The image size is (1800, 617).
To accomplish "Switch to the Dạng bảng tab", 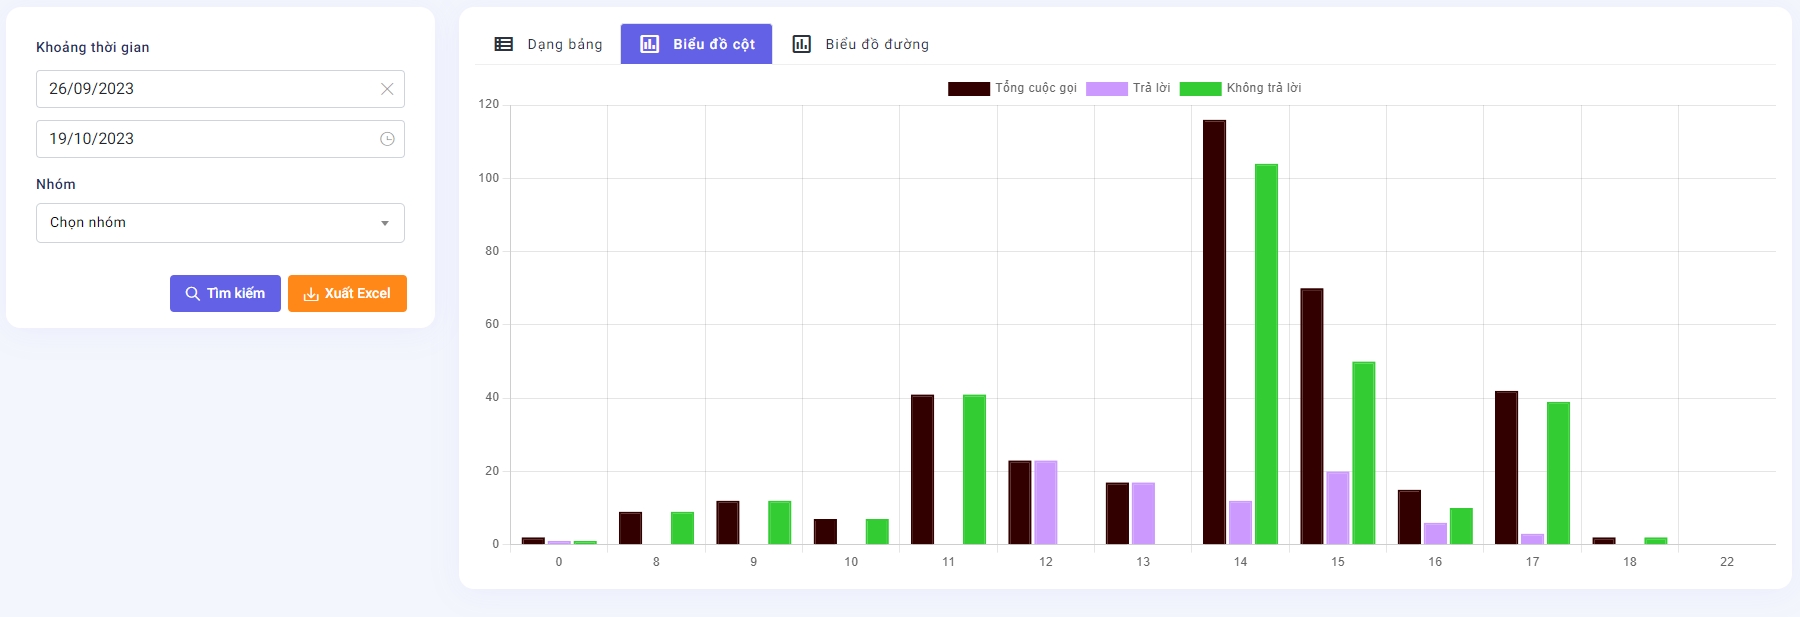I will pyautogui.click(x=564, y=44).
